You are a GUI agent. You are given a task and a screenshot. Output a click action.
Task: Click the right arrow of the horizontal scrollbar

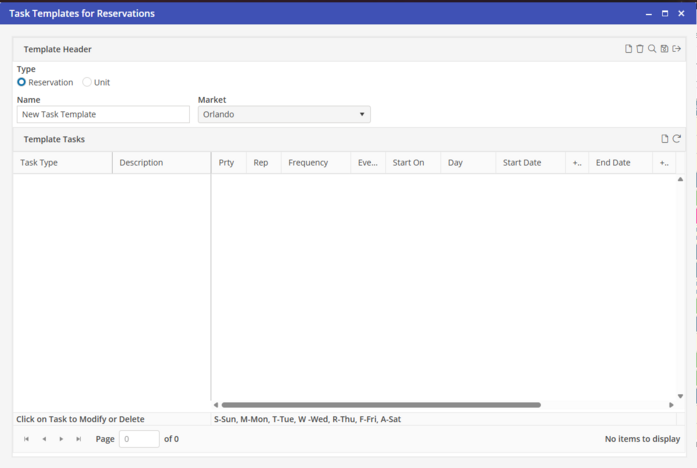coord(671,405)
